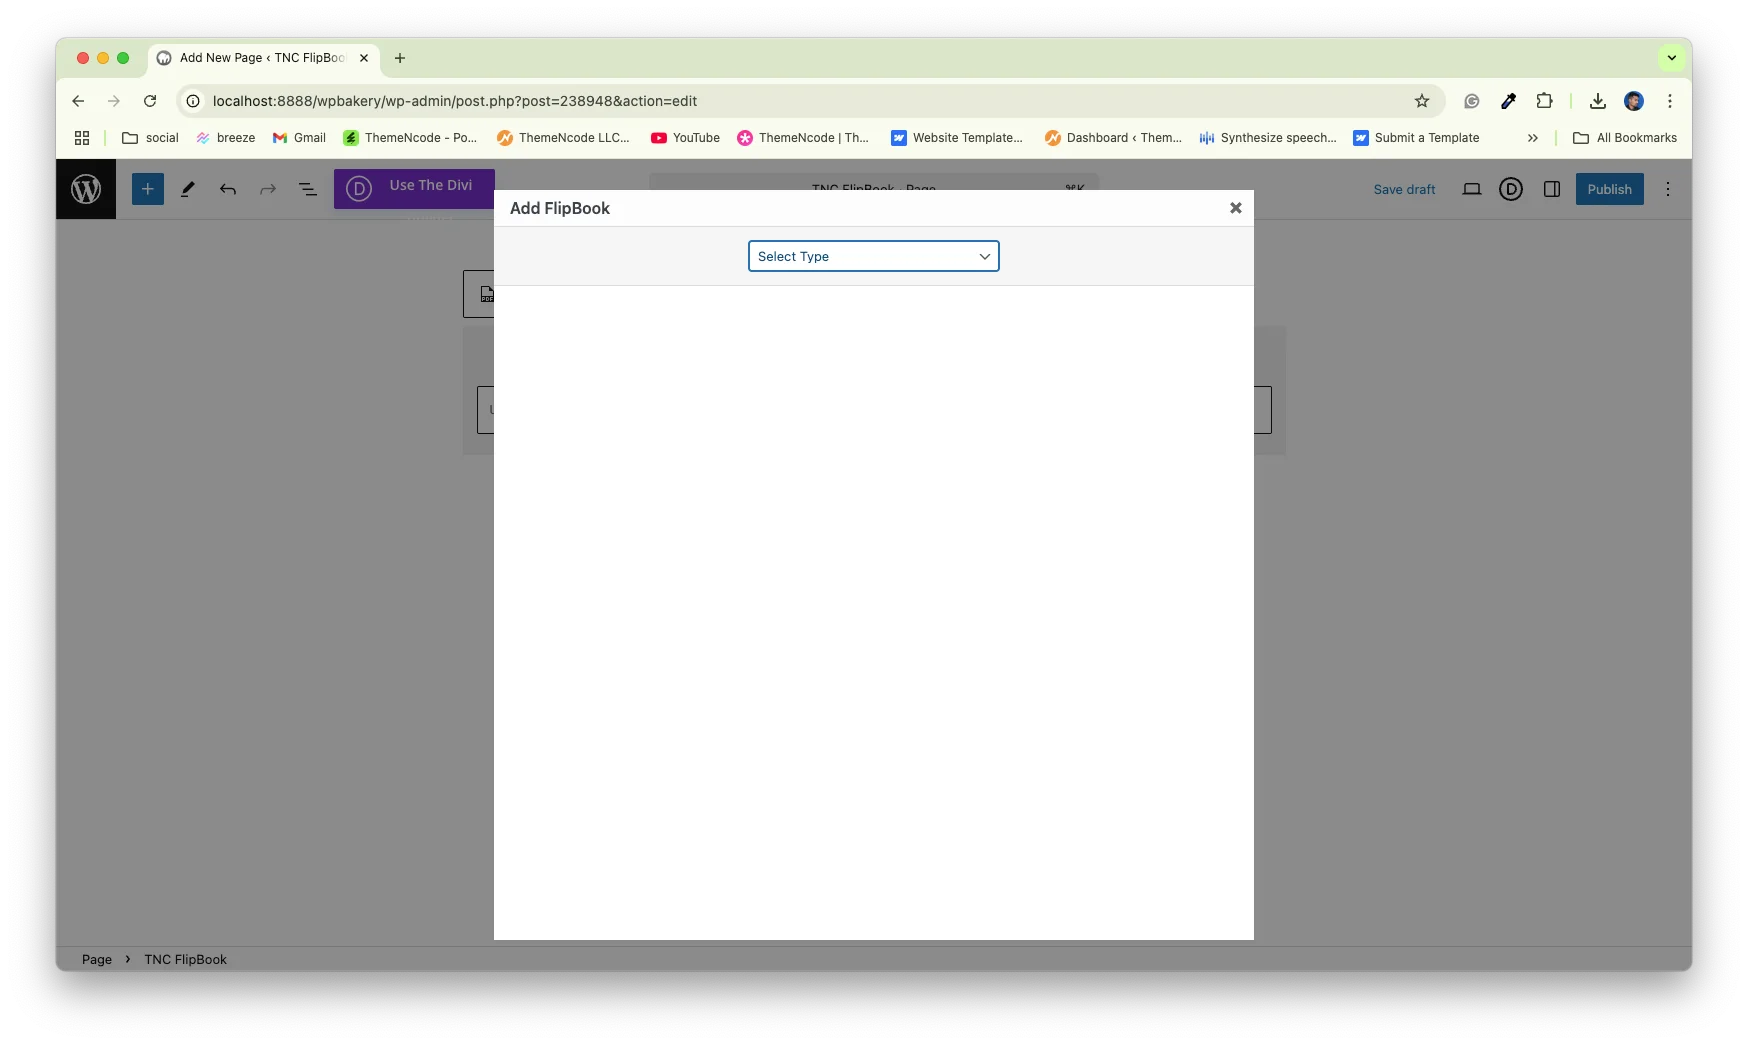This screenshot has width=1748, height=1045.
Task: Click the Save draft link
Action: coord(1404,189)
